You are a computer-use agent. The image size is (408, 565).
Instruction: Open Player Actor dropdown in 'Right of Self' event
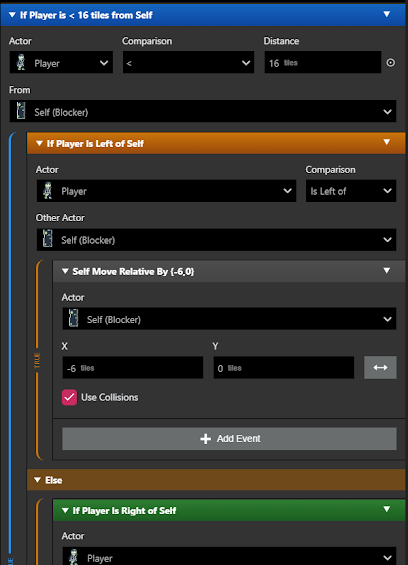click(x=229, y=556)
